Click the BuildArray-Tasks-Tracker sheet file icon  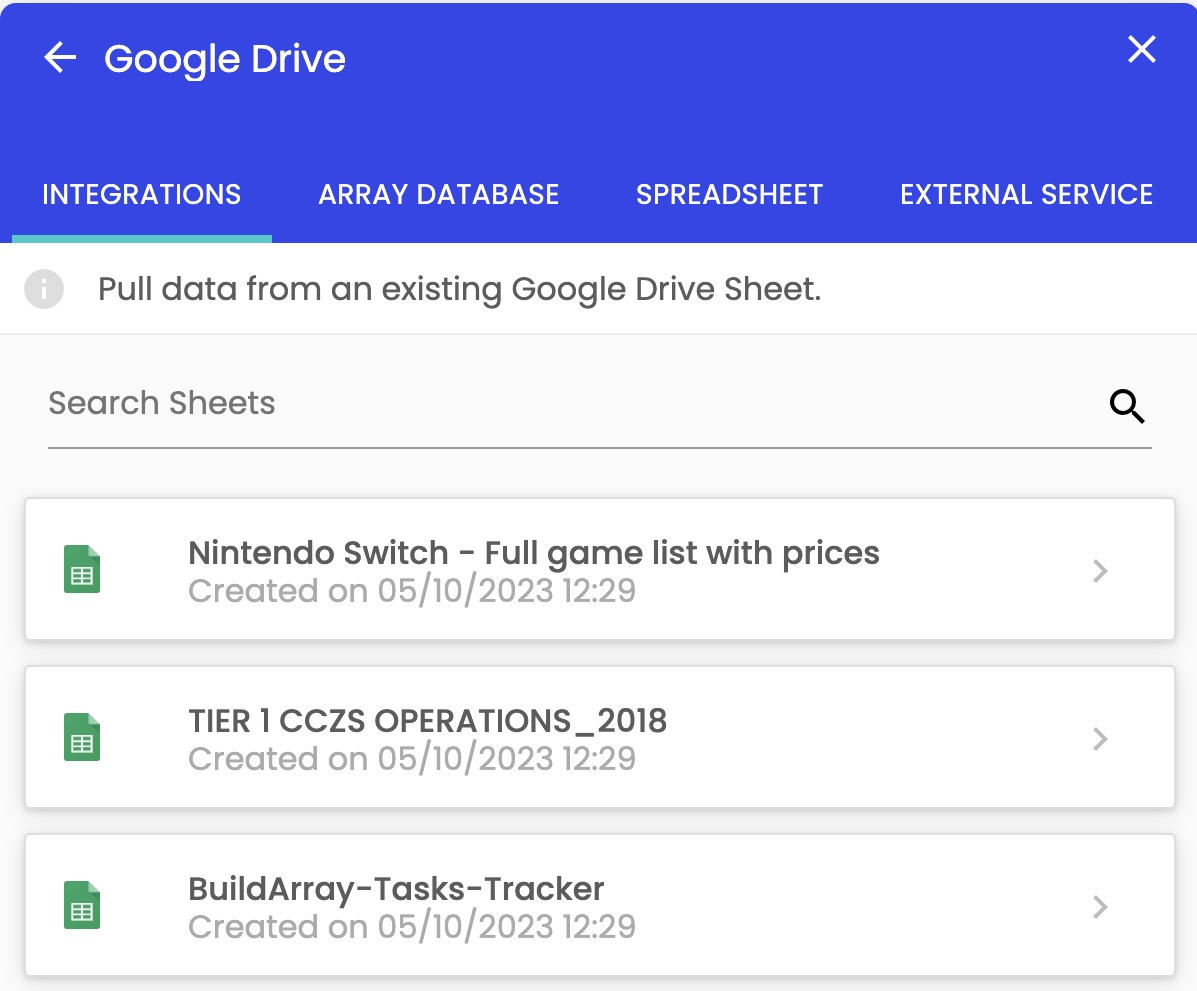pyautogui.click(x=82, y=905)
